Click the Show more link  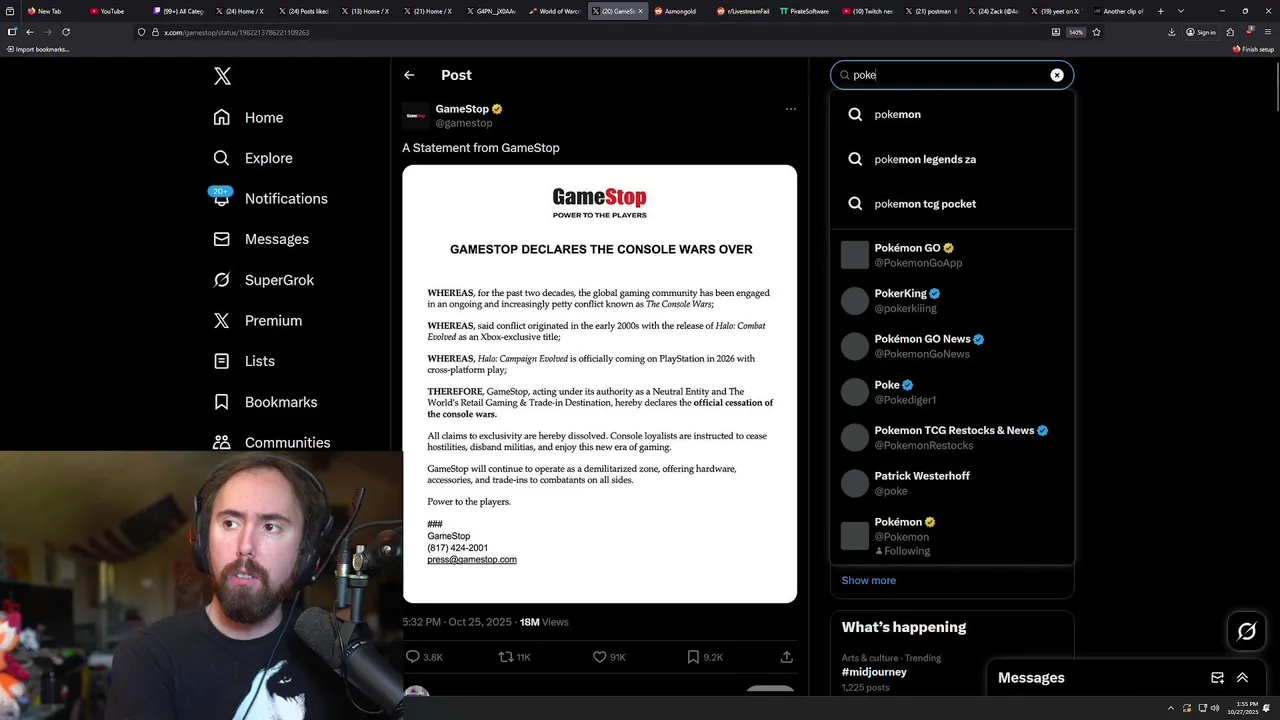(868, 580)
